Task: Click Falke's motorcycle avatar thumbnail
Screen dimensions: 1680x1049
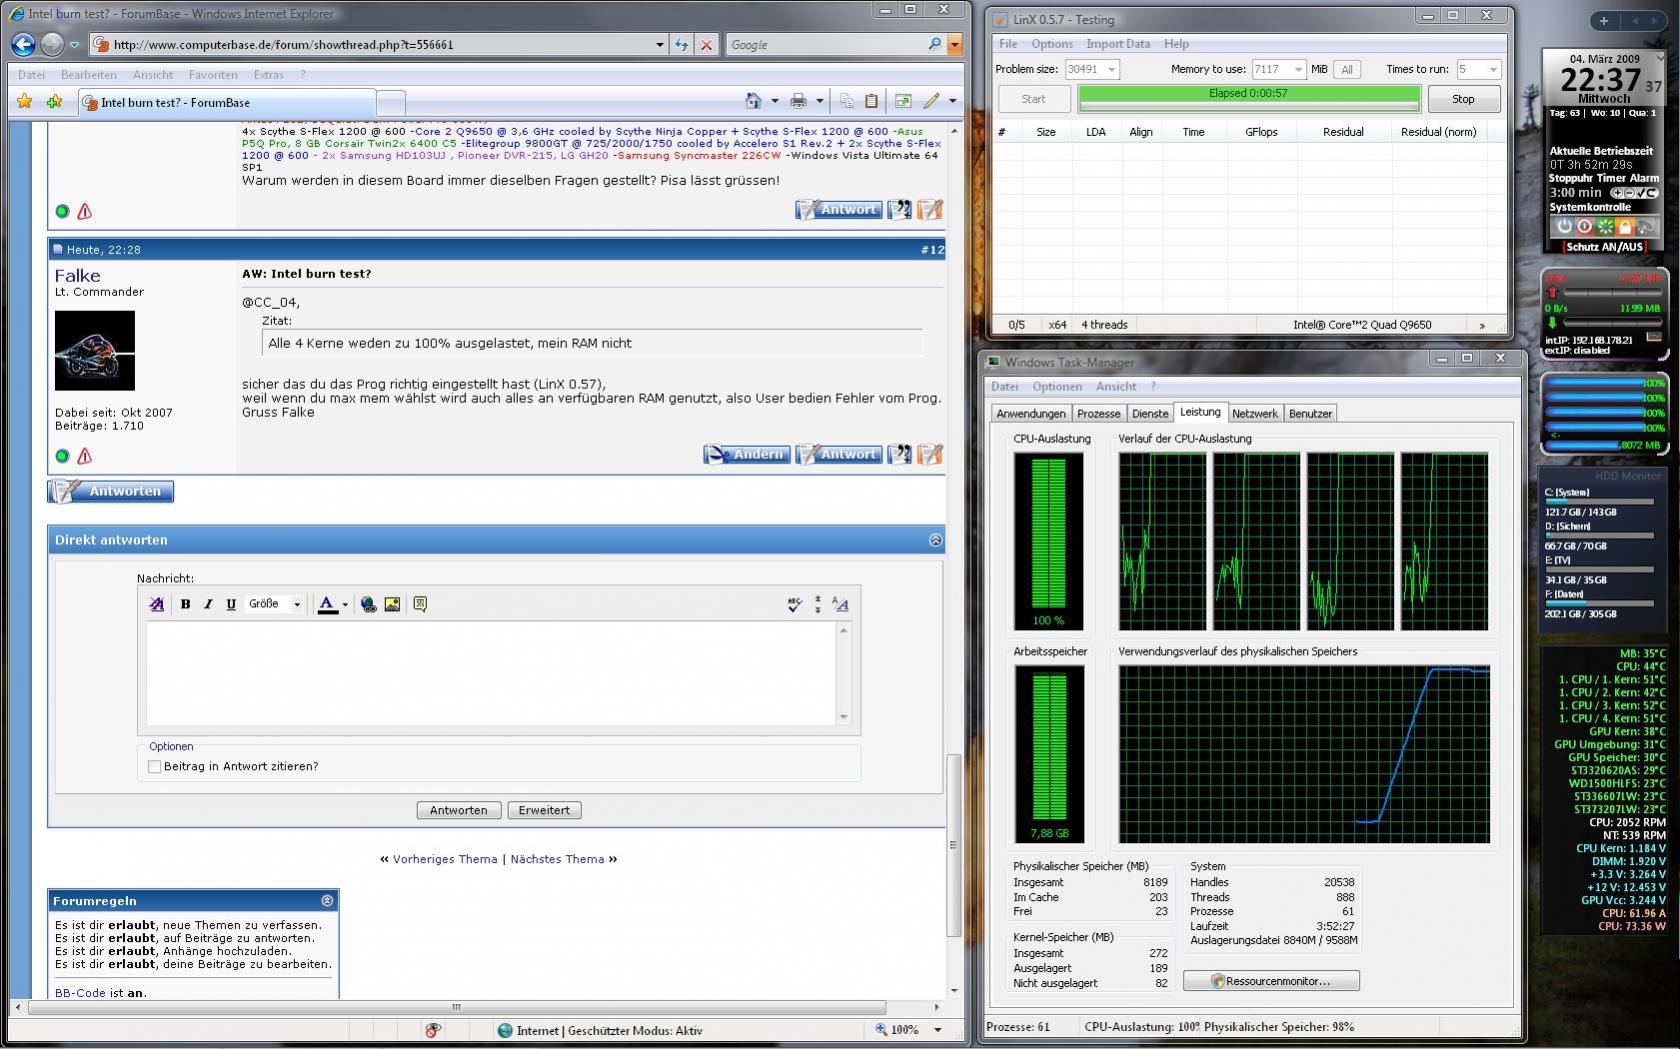Action: (94, 350)
